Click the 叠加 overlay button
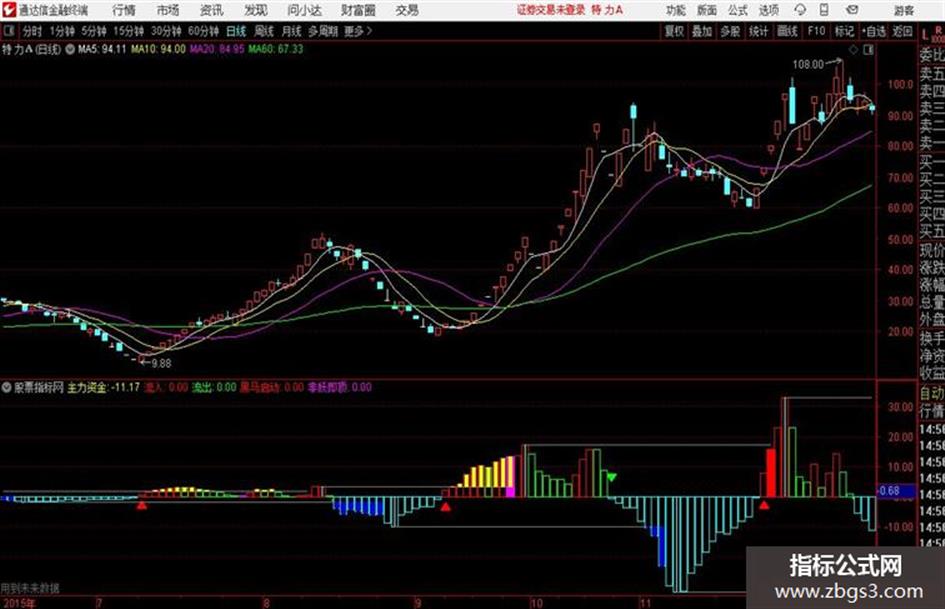Image resolution: width=945 pixels, height=609 pixels. pos(702,31)
